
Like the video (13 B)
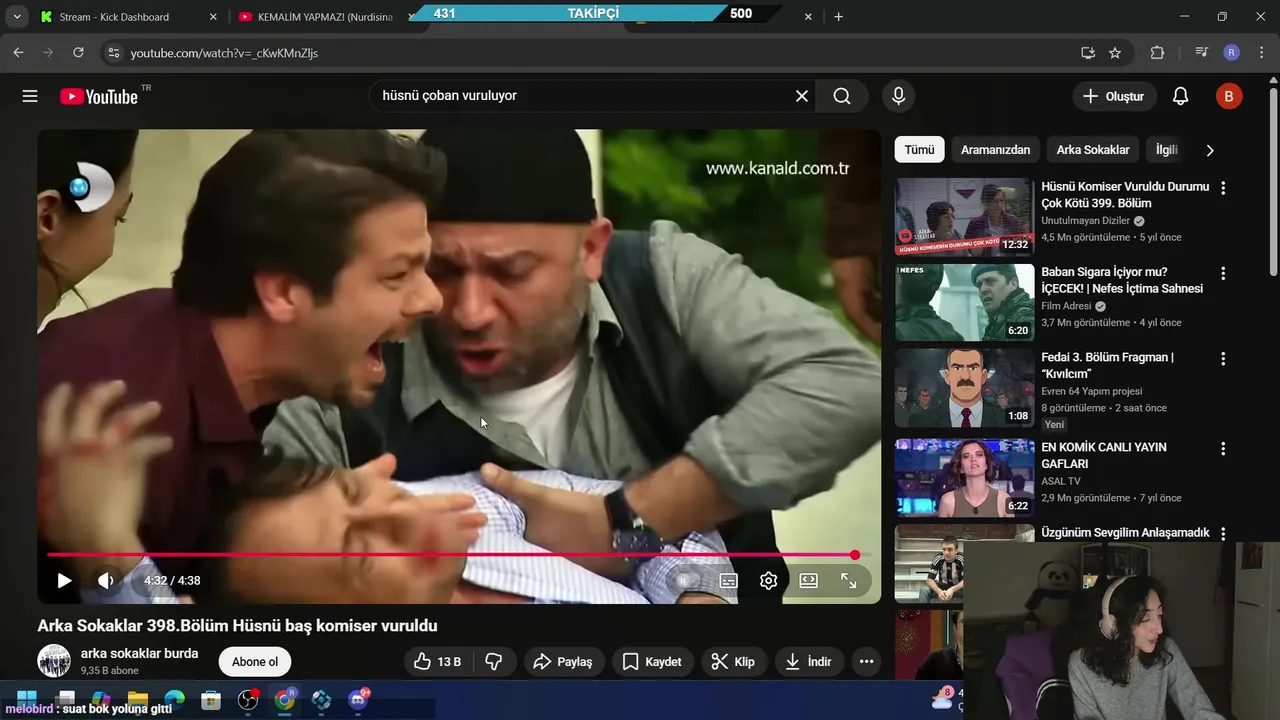437,662
